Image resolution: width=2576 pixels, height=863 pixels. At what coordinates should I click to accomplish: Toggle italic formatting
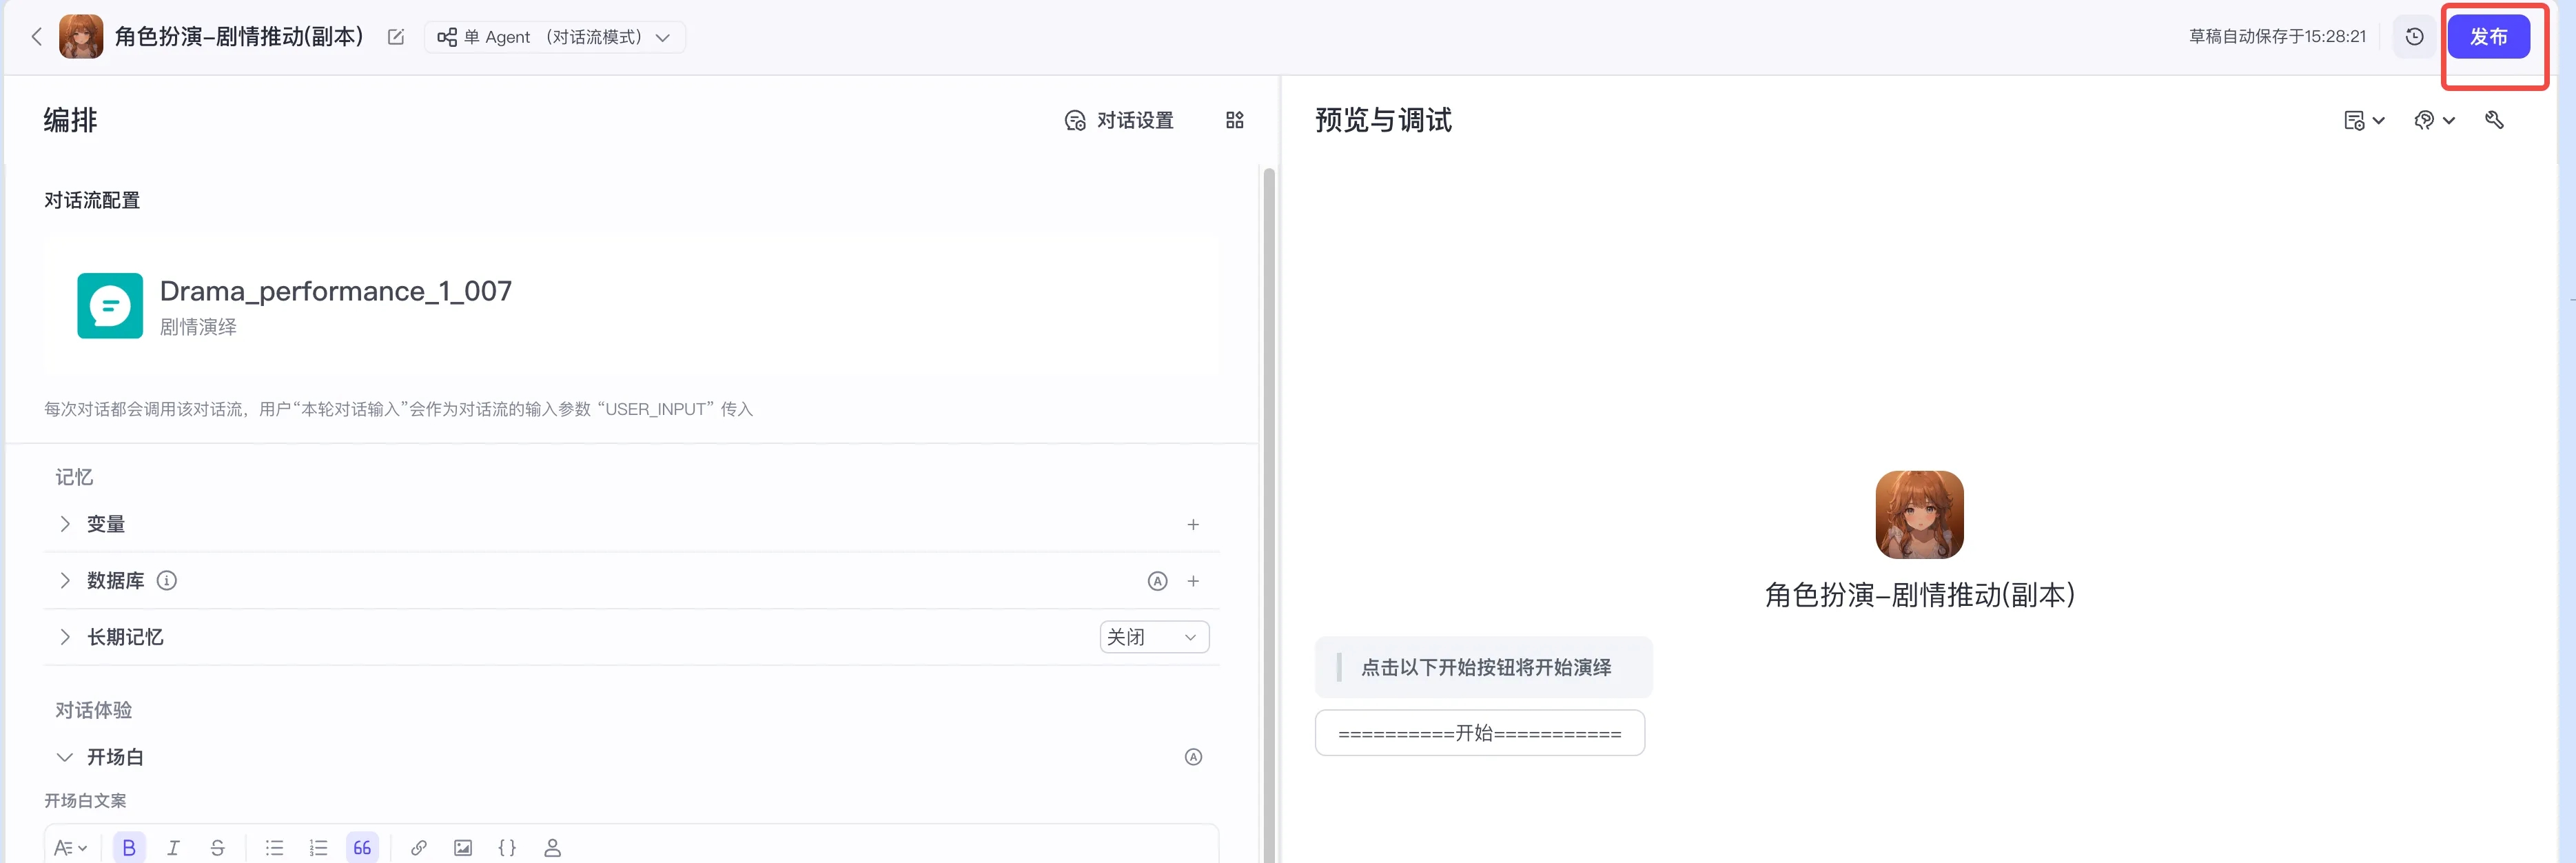[x=173, y=847]
